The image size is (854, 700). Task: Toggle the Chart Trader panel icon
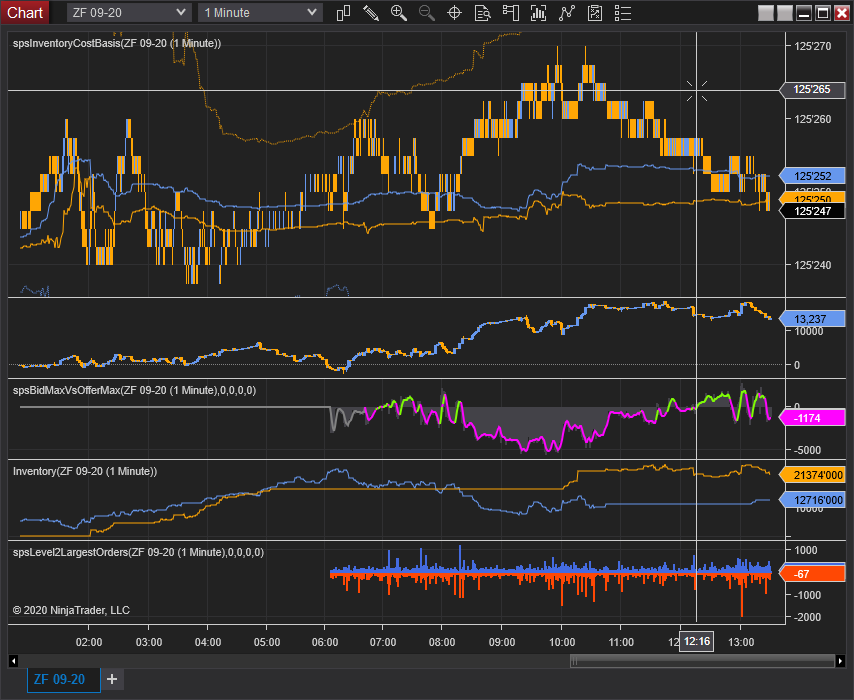[x=510, y=13]
